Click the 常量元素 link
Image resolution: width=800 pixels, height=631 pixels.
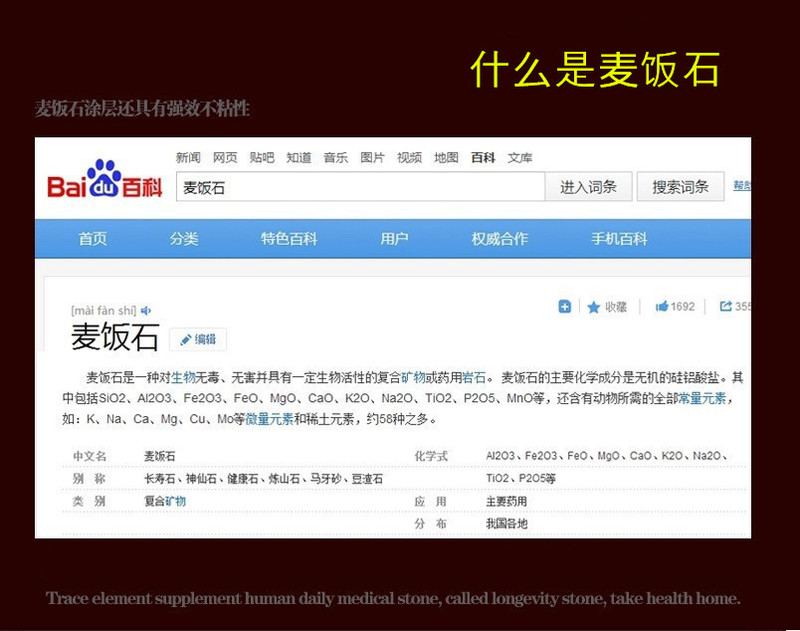[x=702, y=398]
